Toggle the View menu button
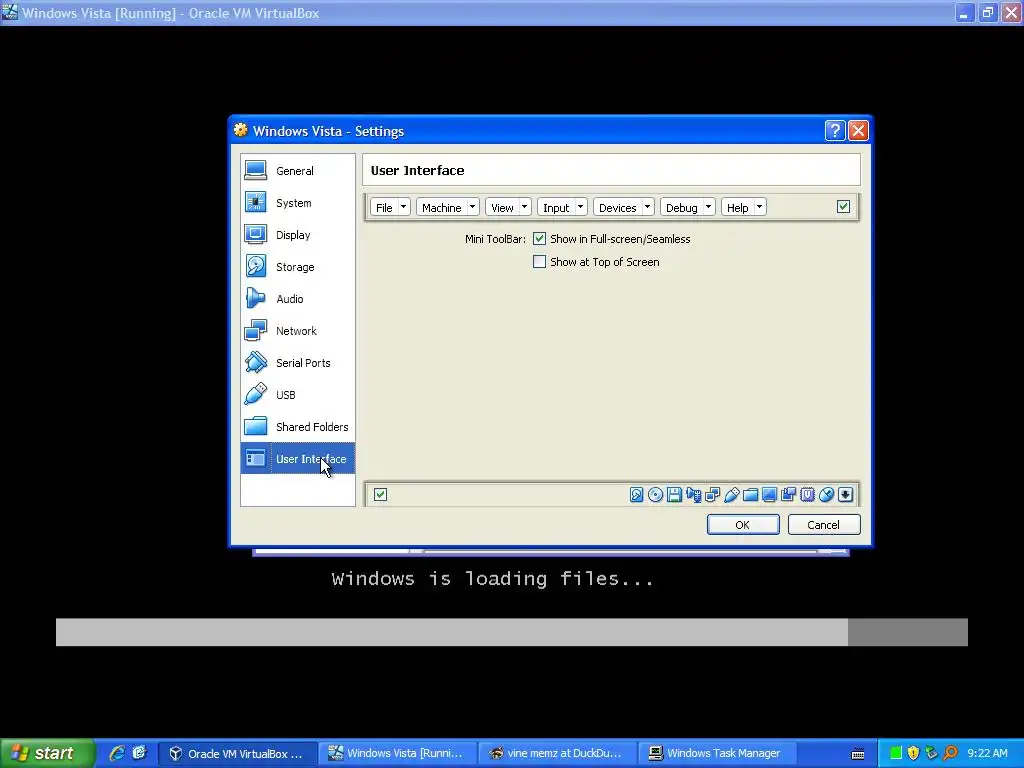 [502, 207]
